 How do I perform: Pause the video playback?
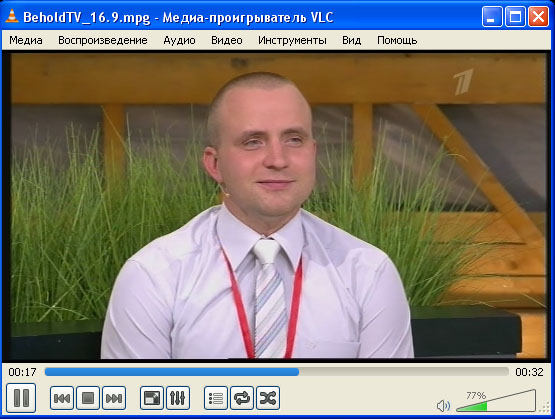21,398
